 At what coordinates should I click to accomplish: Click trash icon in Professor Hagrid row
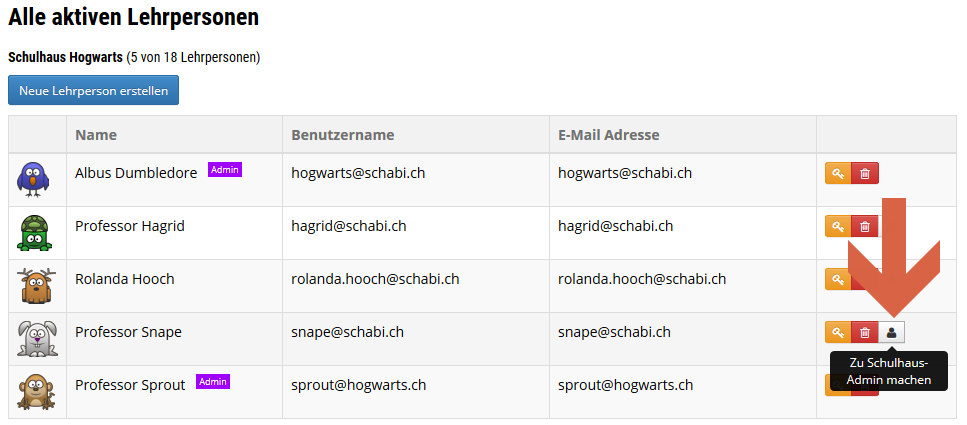(865, 226)
